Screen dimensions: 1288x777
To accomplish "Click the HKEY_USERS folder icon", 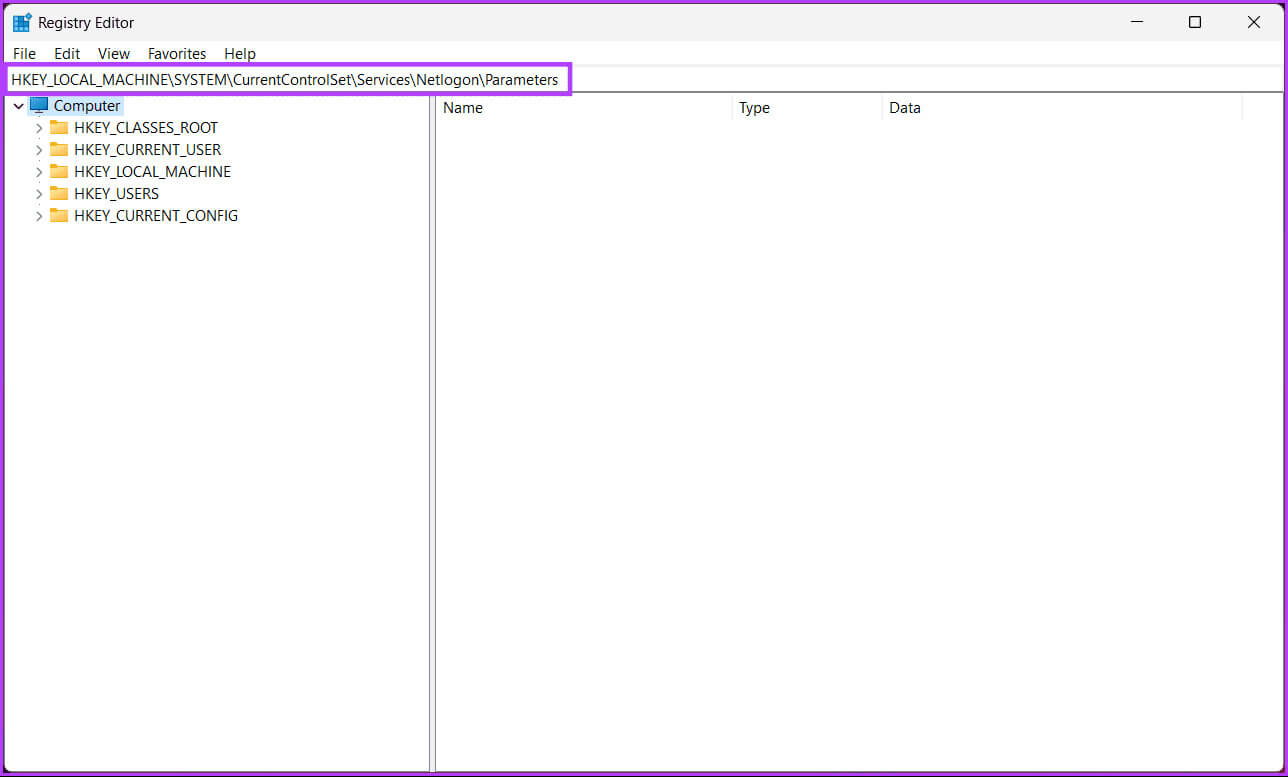I will 59,193.
